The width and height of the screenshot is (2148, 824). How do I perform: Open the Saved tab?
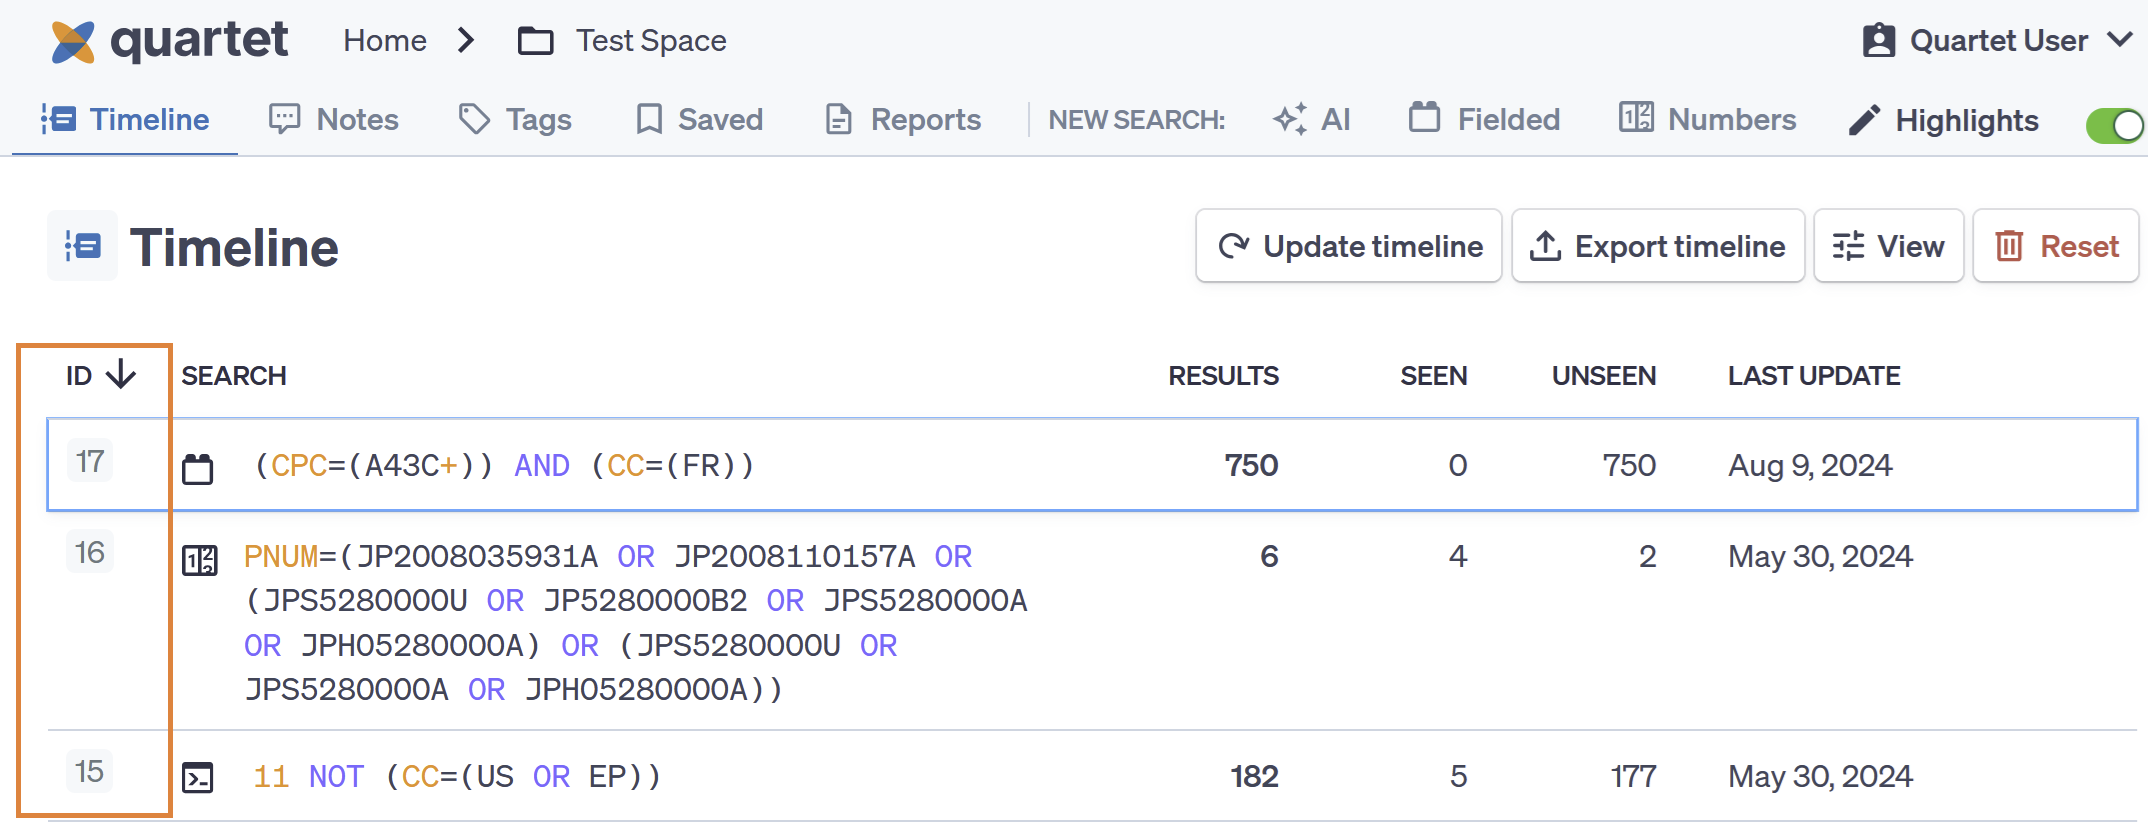click(x=699, y=120)
